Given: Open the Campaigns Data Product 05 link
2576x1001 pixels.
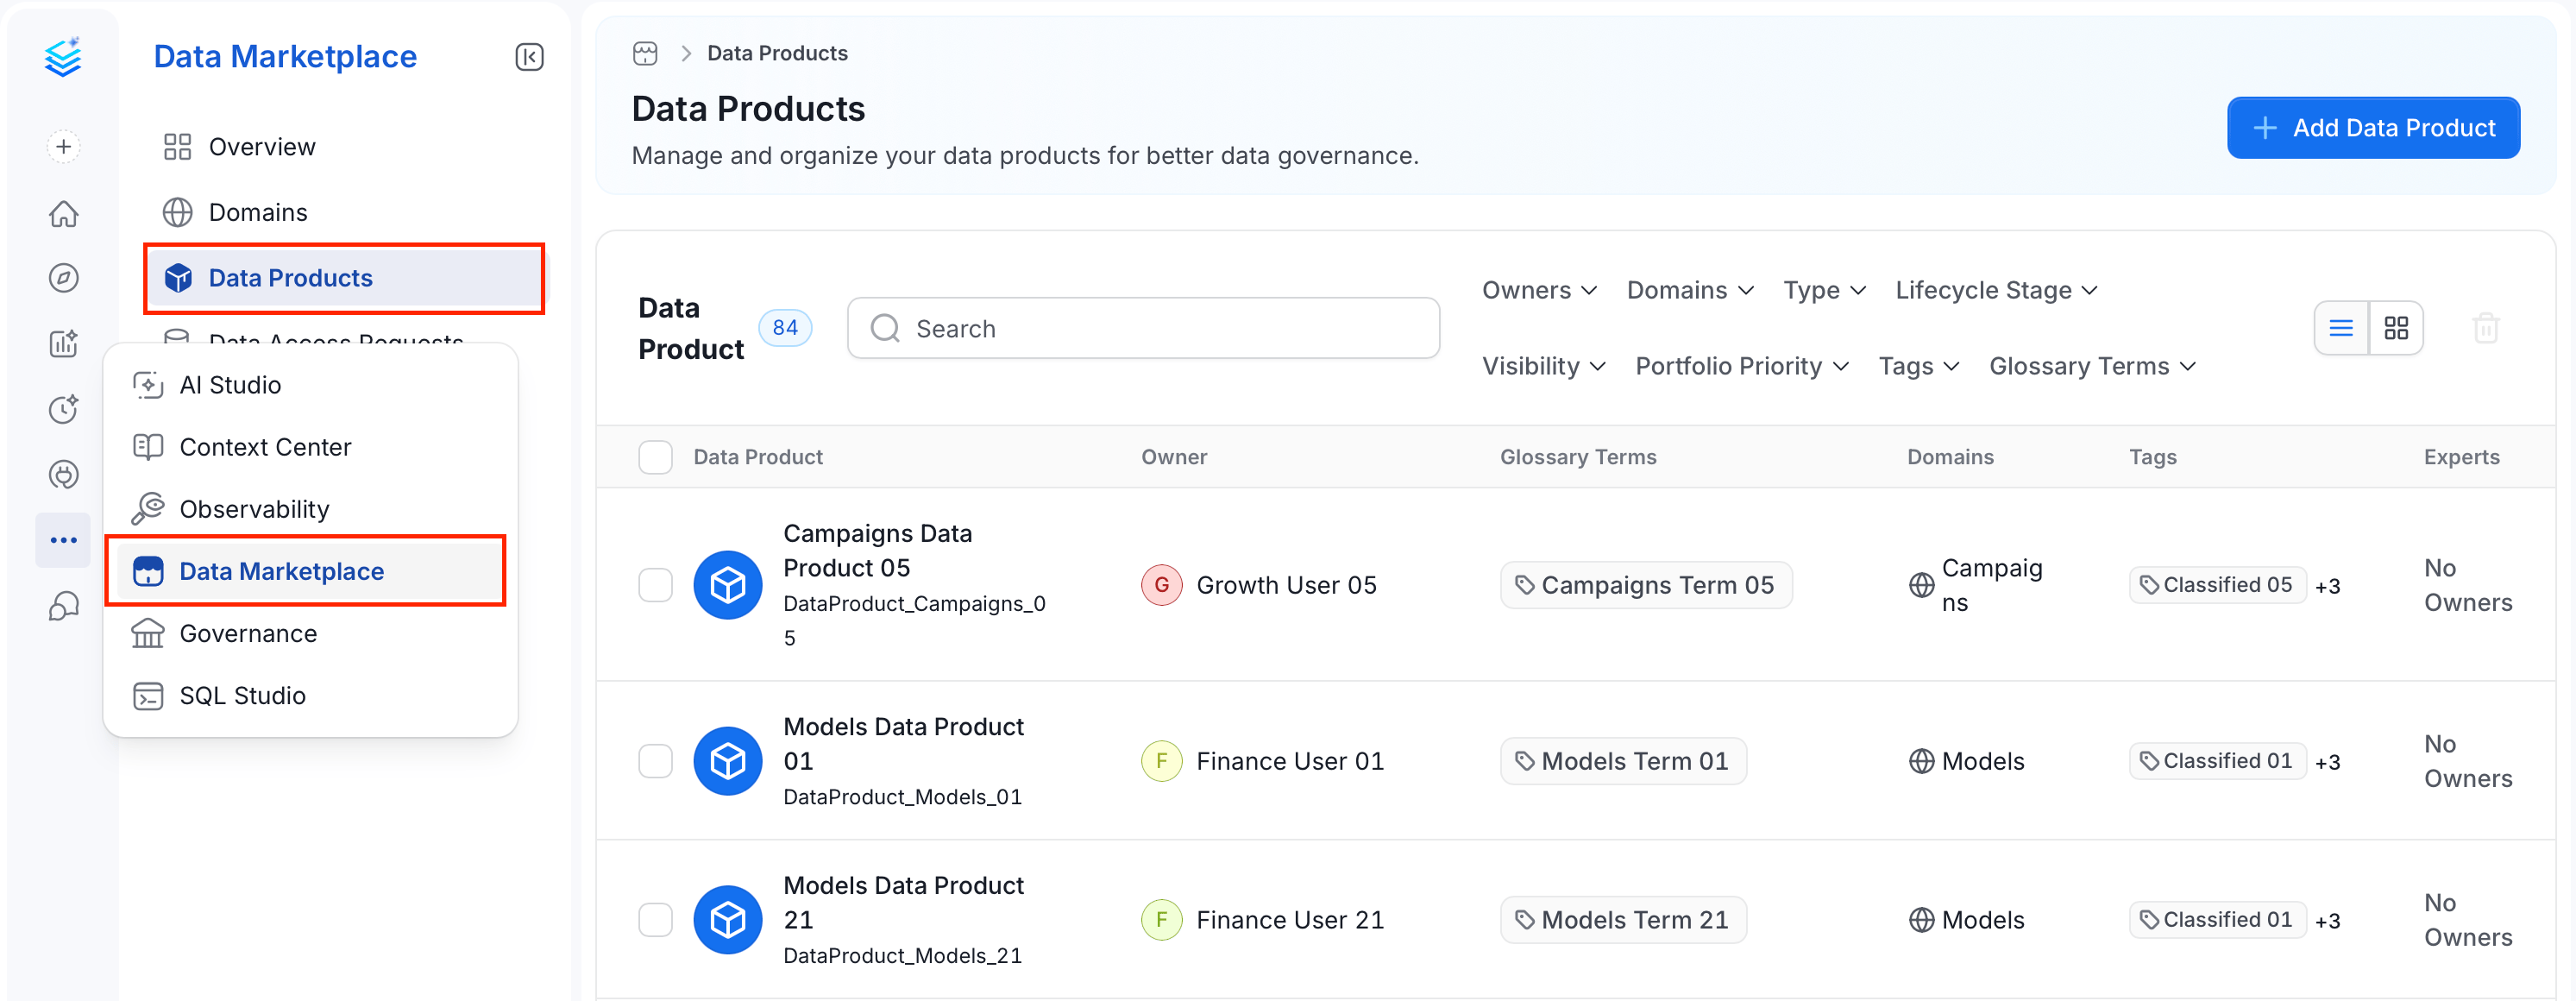Looking at the screenshot, I should (877, 551).
